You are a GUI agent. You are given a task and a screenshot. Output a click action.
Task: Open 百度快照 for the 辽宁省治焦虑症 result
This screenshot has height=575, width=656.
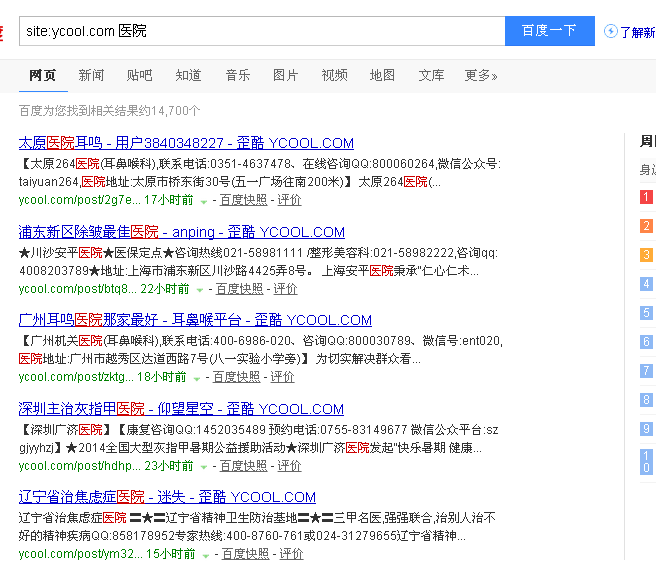[x=245, y=554]
